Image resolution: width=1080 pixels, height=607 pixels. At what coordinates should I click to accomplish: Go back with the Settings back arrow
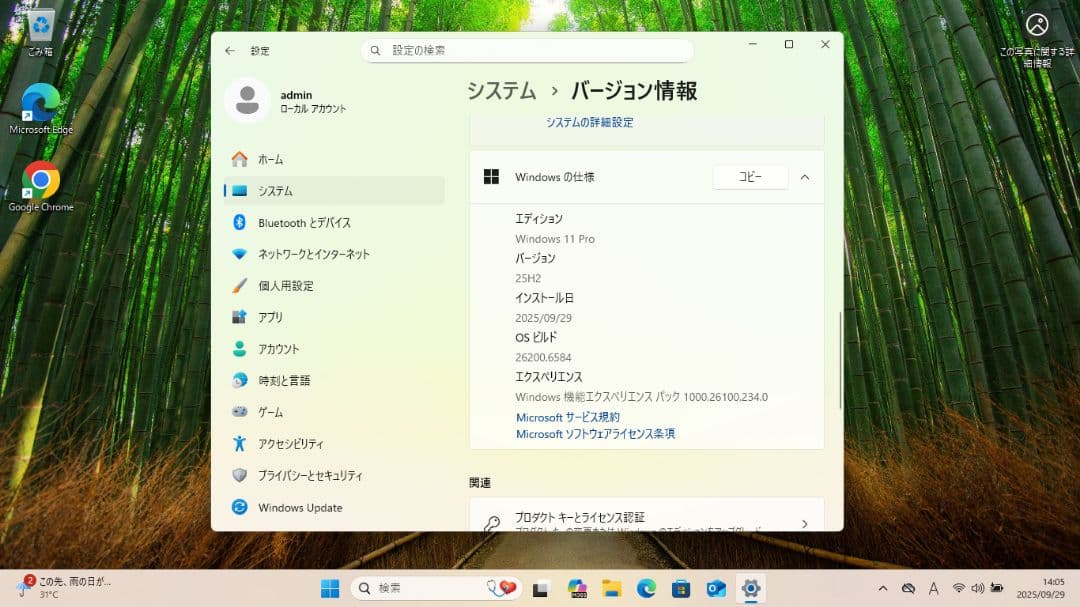tap(230, 50)
